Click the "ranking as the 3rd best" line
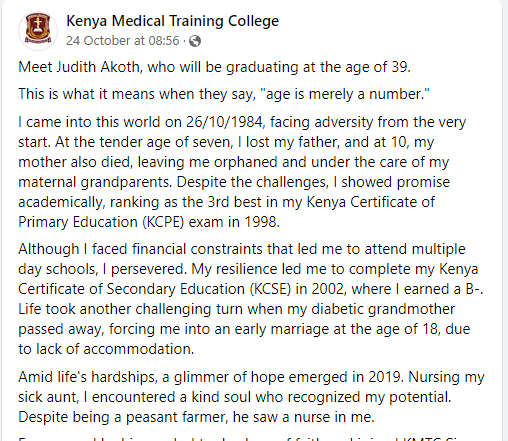Viewport: 508px width, 441px height. click(226, 202)
